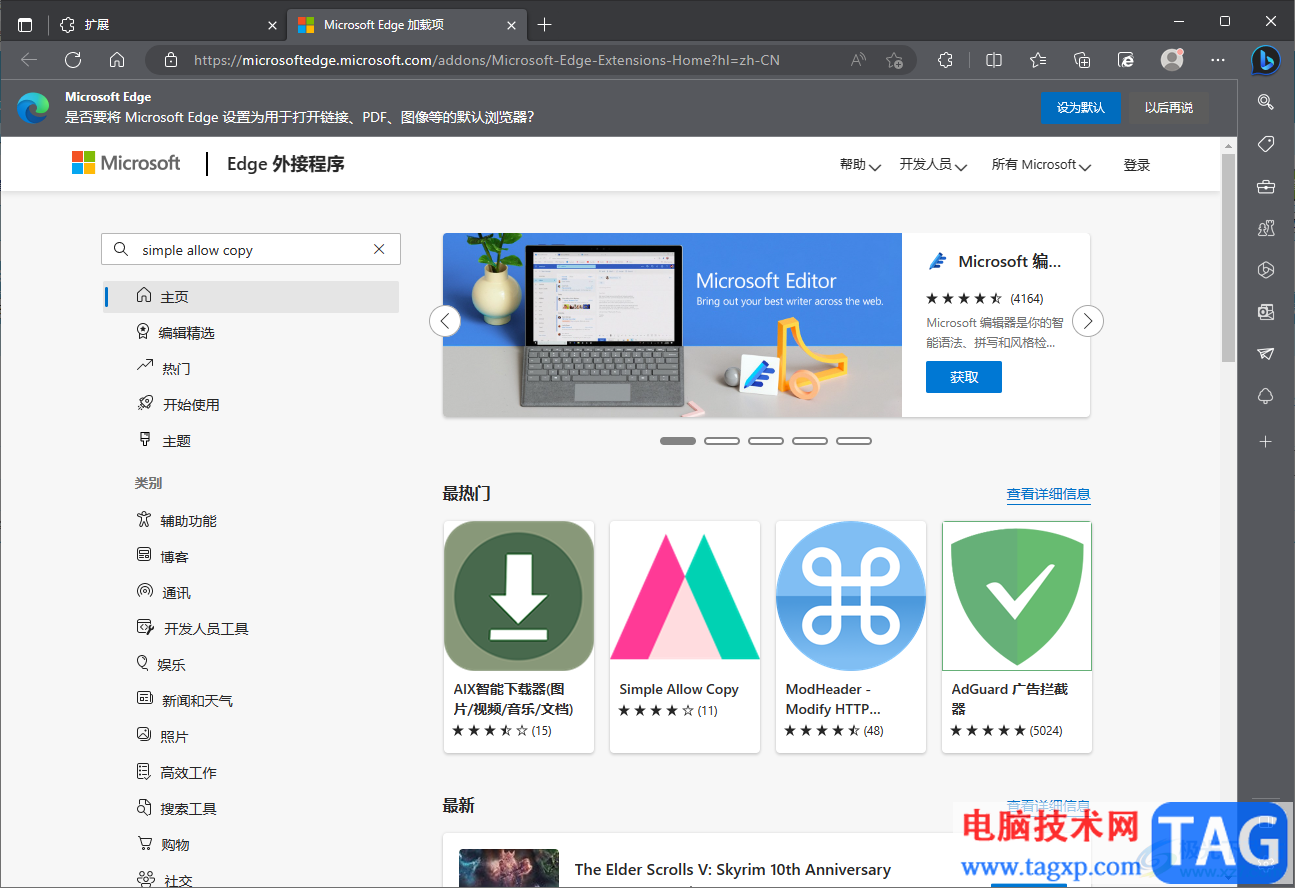Open sidebar tools briefcase icon
This screenshot has height=888, width=1295.
click(x=1265, y=186)
